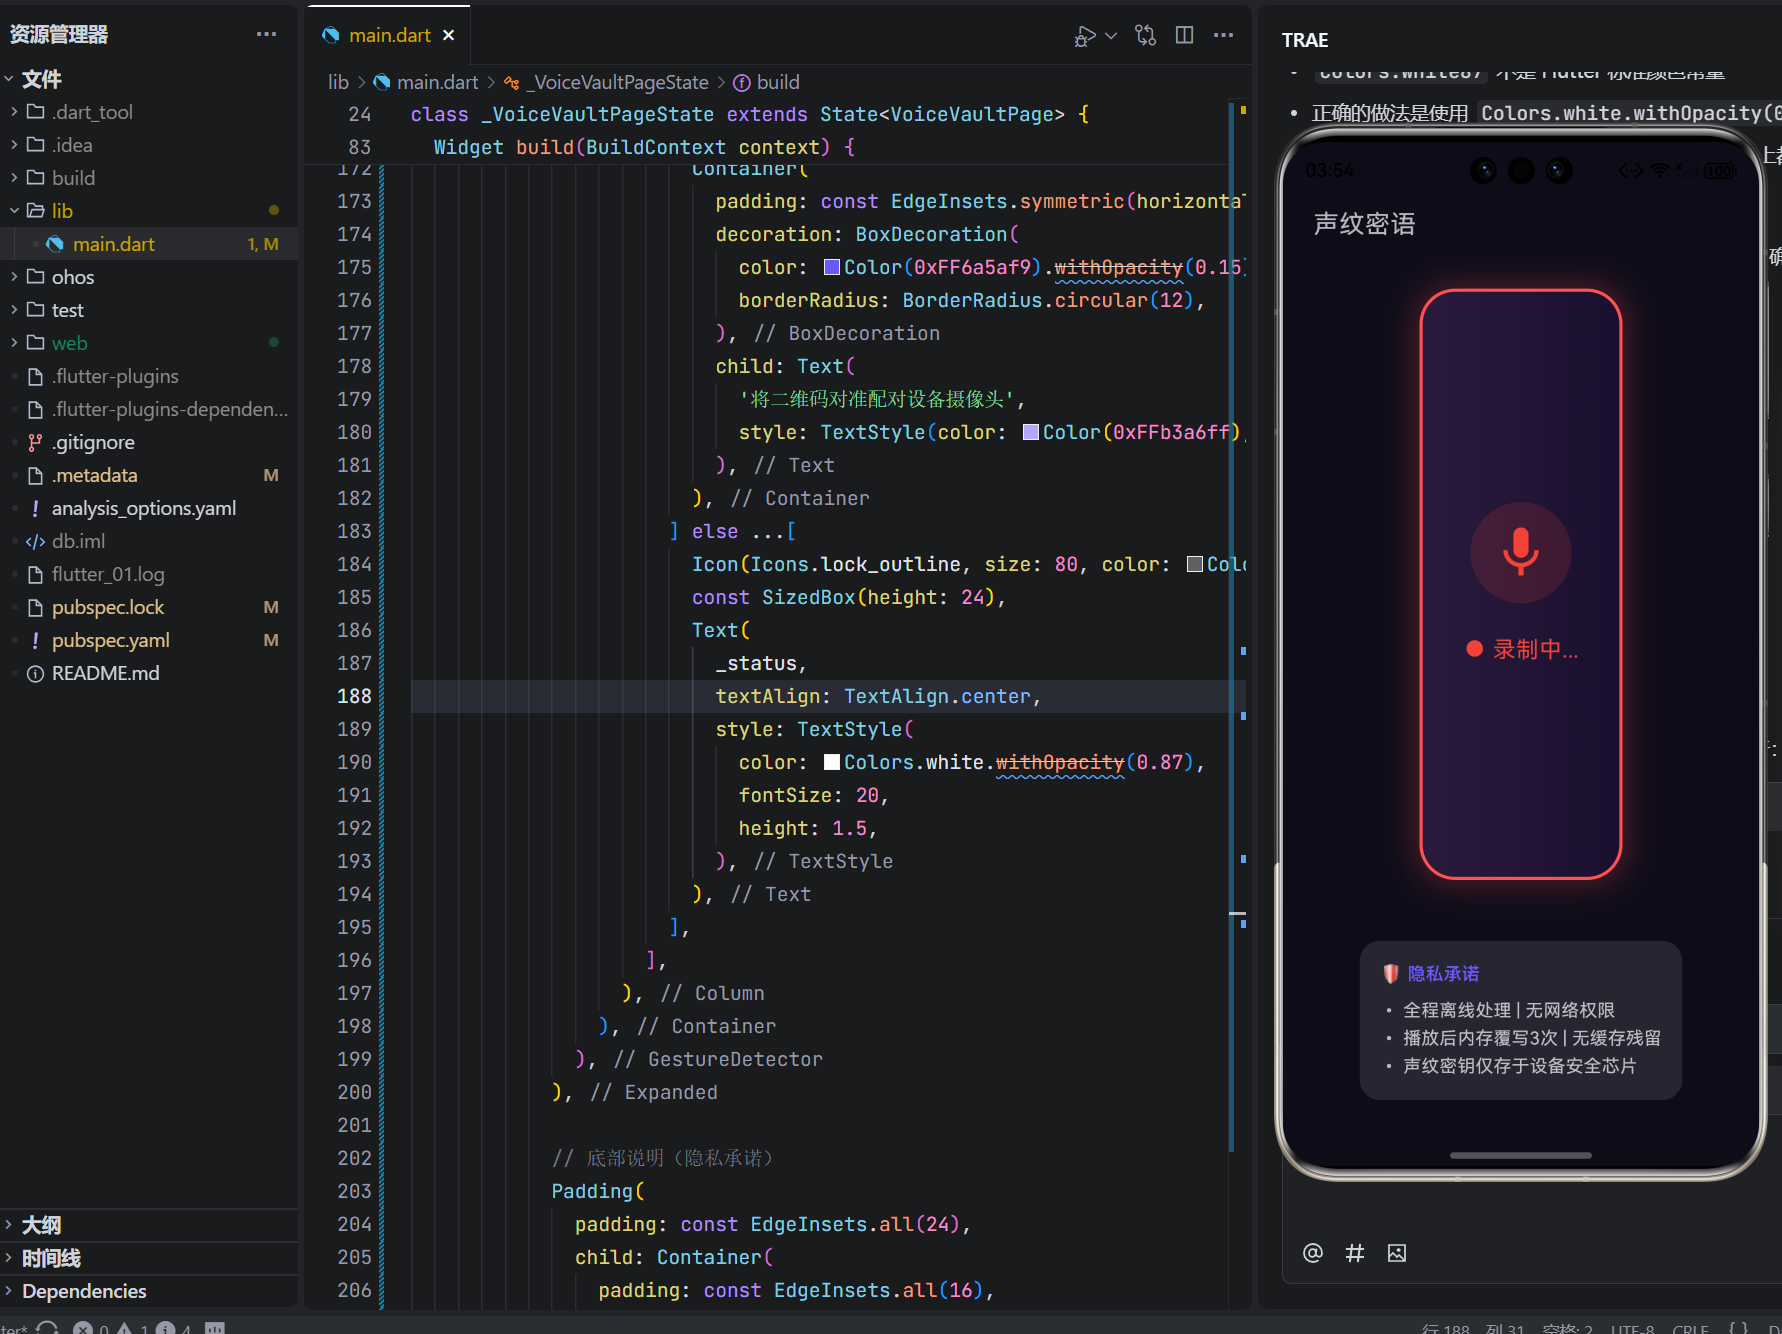Viewport: 1782px width, 1334px height.
Task: Click color swatch for Color(0xFF6a5af9) on line 175
Action: pos(831,267)
